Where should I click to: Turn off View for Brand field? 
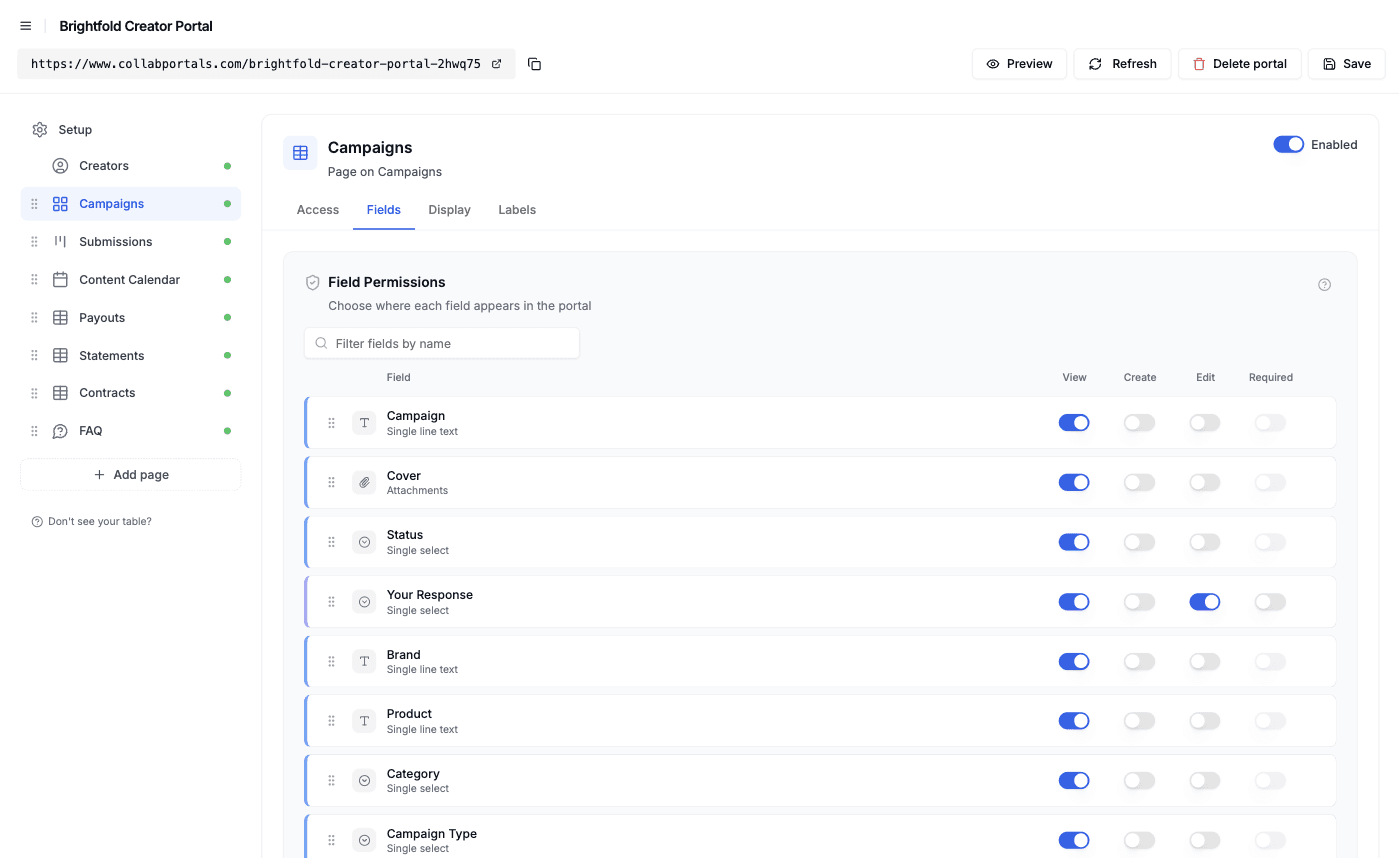click(1074, 661)
